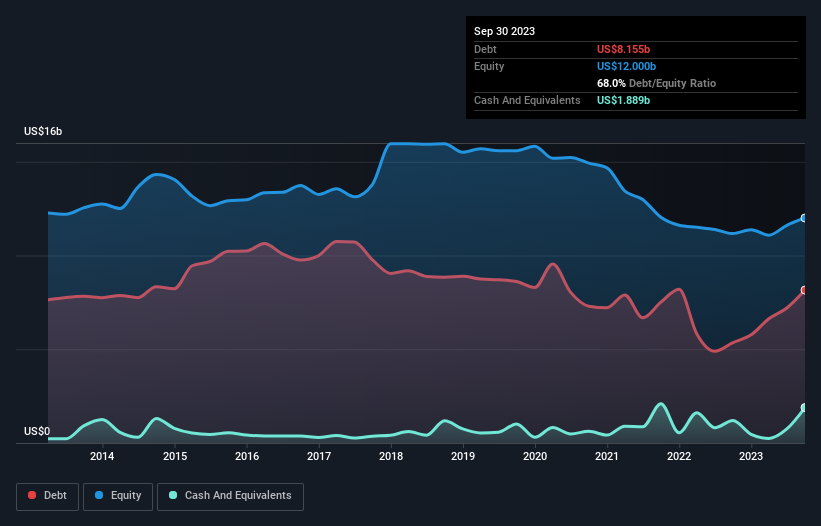Select the 2017 x-axis label
The image size is (821, 526).
319,456
